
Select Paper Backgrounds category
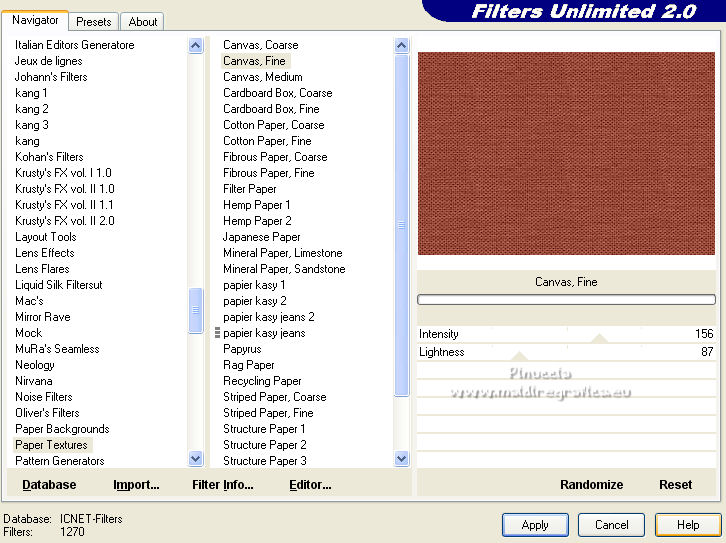coord(62,429)
